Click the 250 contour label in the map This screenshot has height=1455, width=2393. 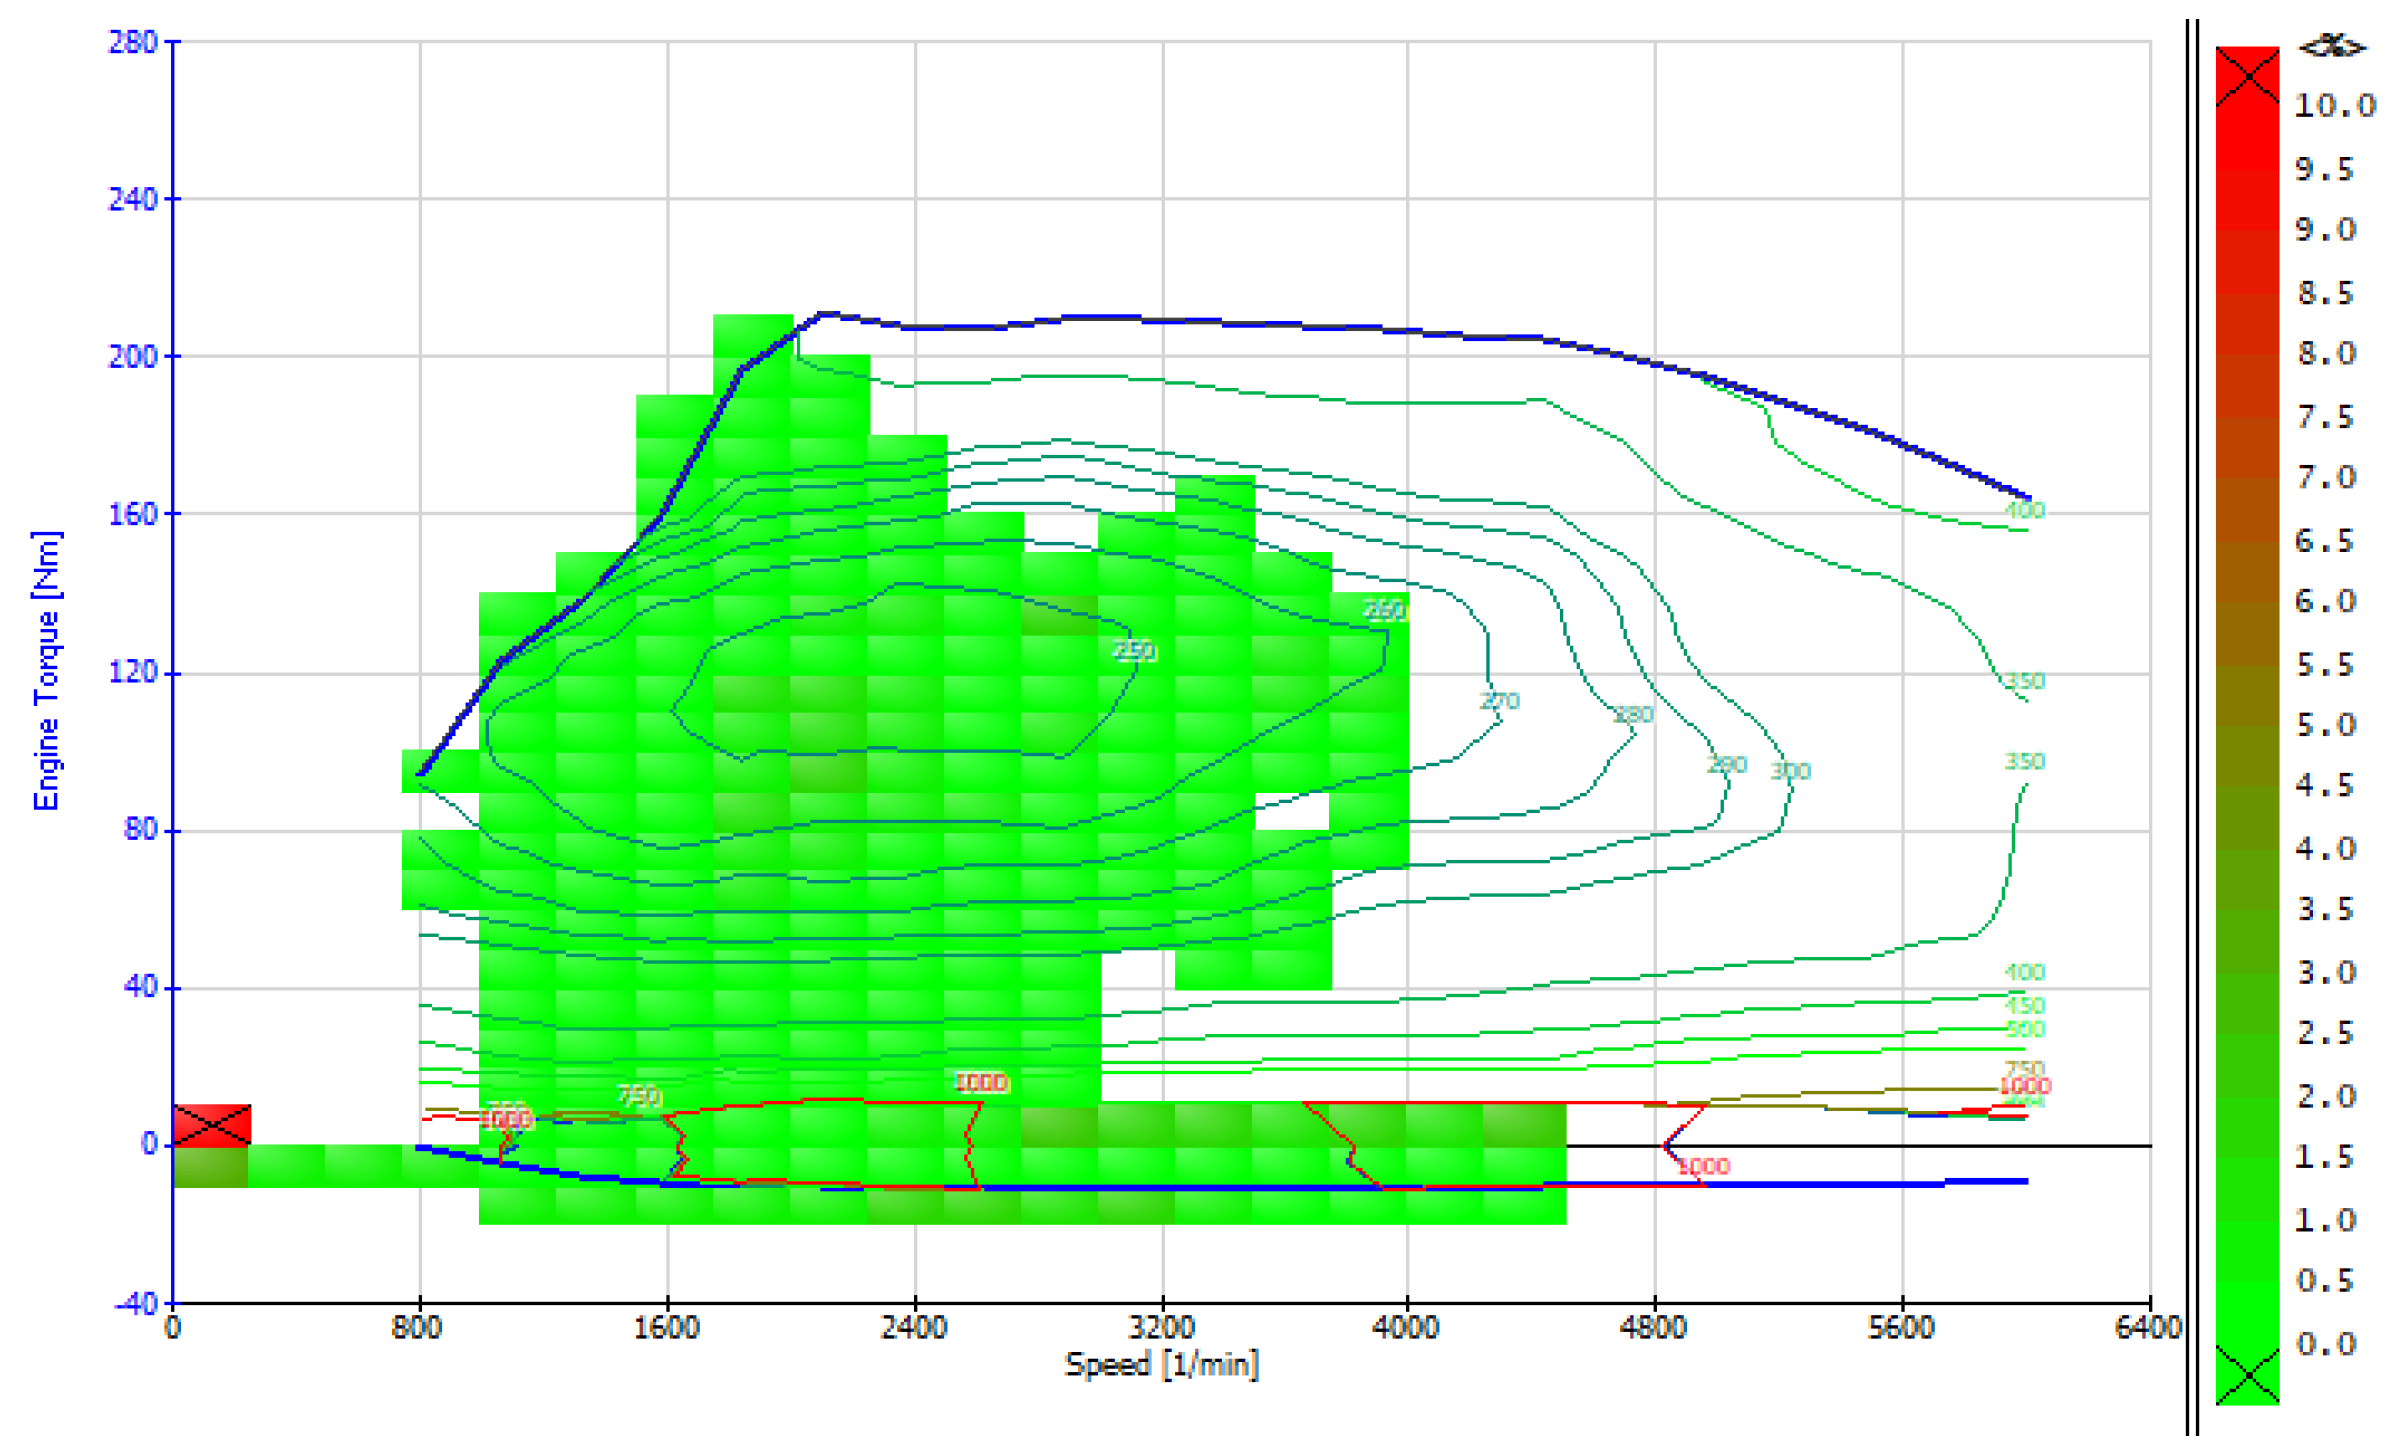1134,650
